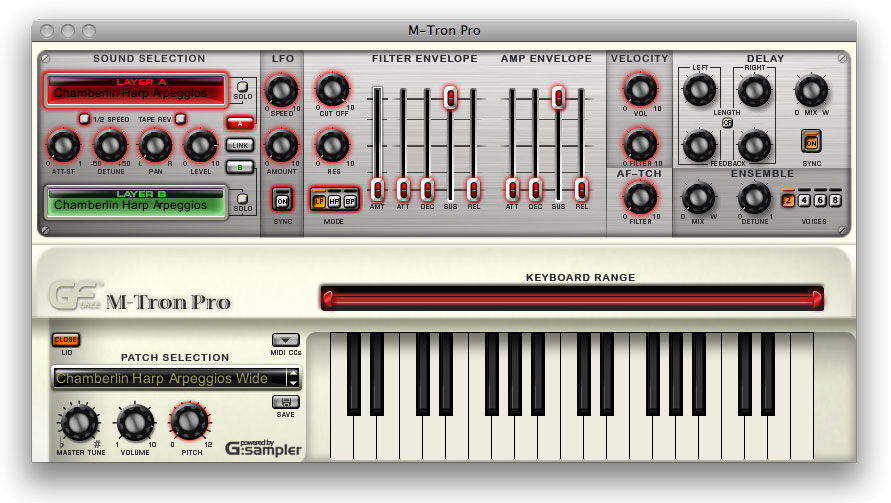Open Layer A sound selection display

[136, 90]
